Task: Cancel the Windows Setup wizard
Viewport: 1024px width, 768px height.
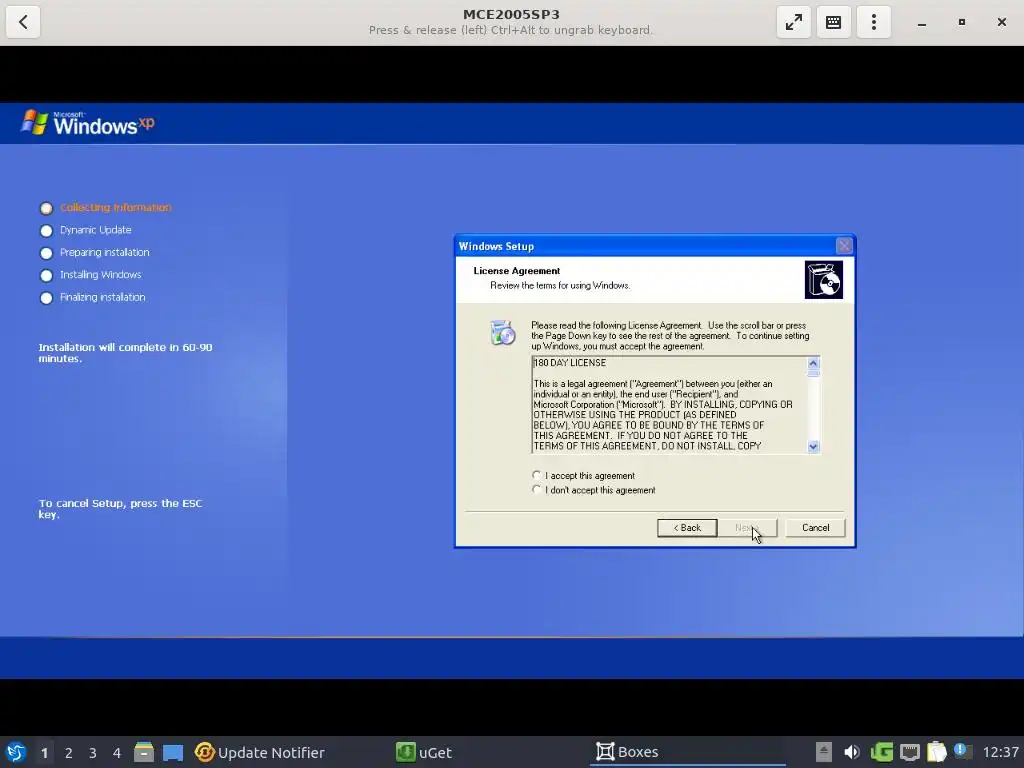Action: click(815, 528)
